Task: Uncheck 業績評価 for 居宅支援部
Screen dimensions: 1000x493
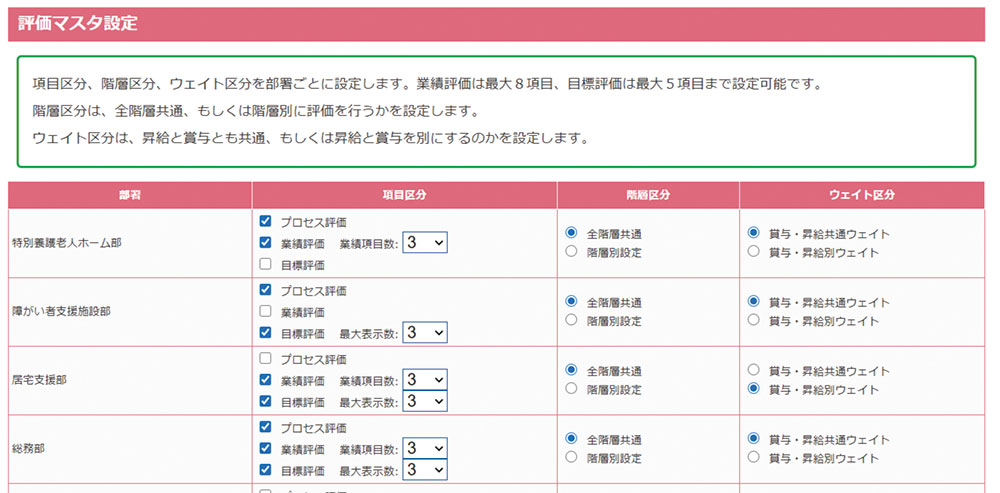Action: tap(265, 380)
